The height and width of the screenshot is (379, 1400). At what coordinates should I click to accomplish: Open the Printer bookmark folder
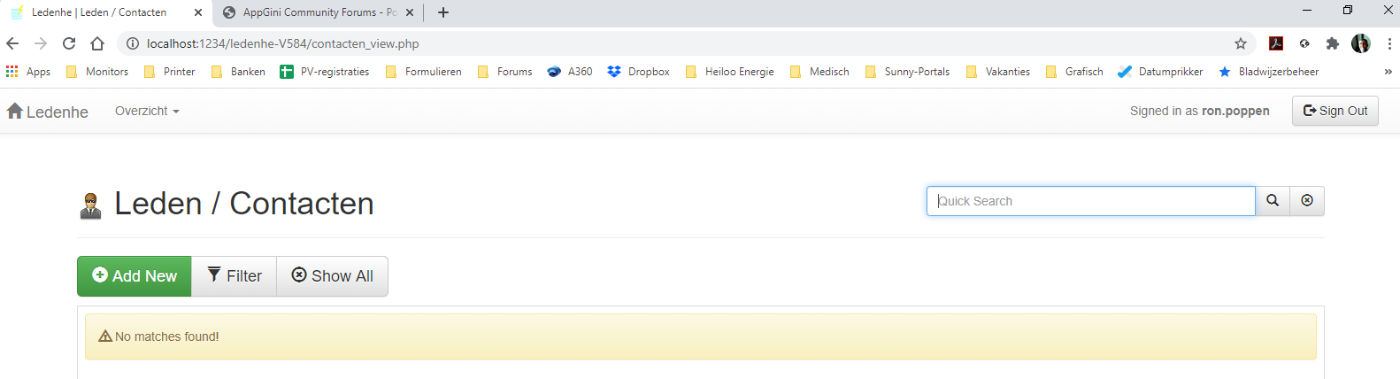pos(169,72)
